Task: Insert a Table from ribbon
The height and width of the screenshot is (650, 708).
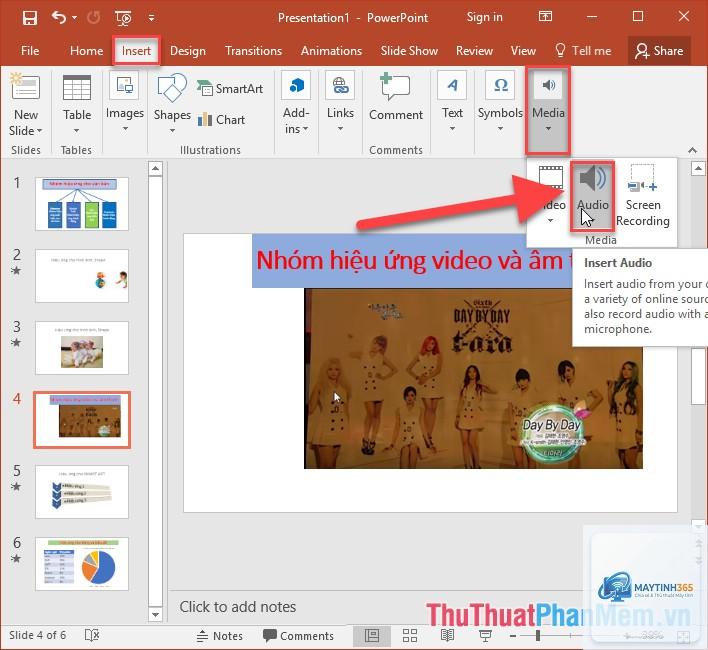Action: (77, 104)
